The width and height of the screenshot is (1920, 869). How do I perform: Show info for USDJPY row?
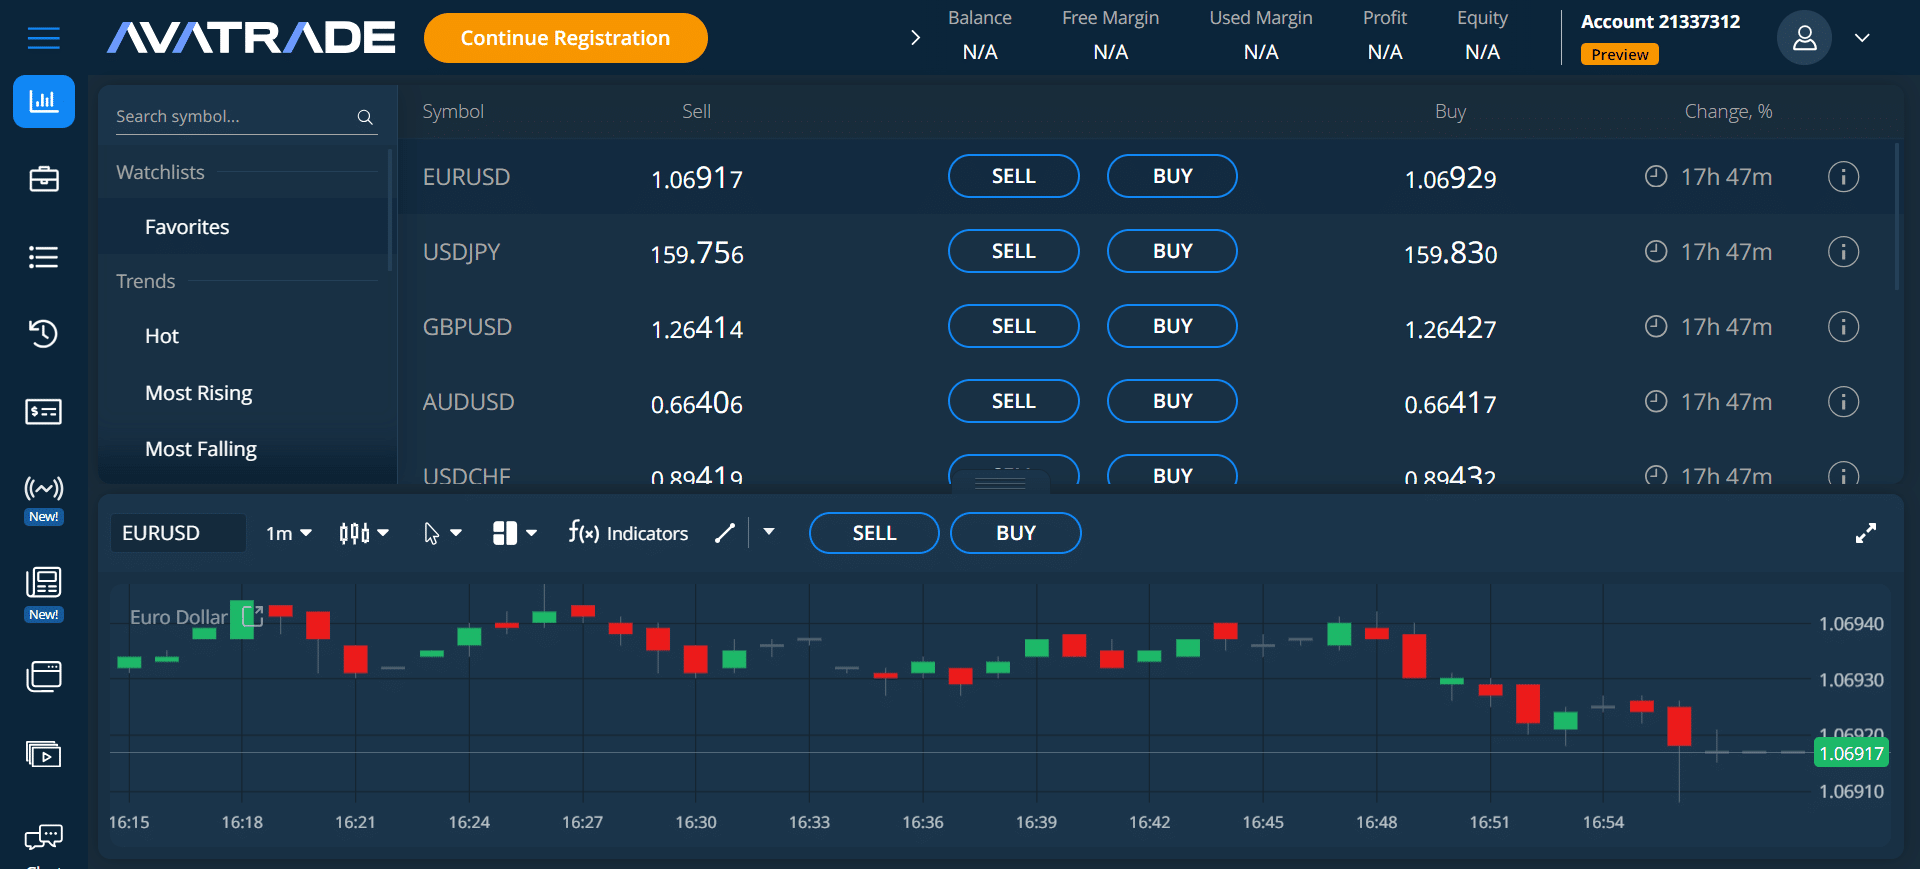[x=1843, y=252]
